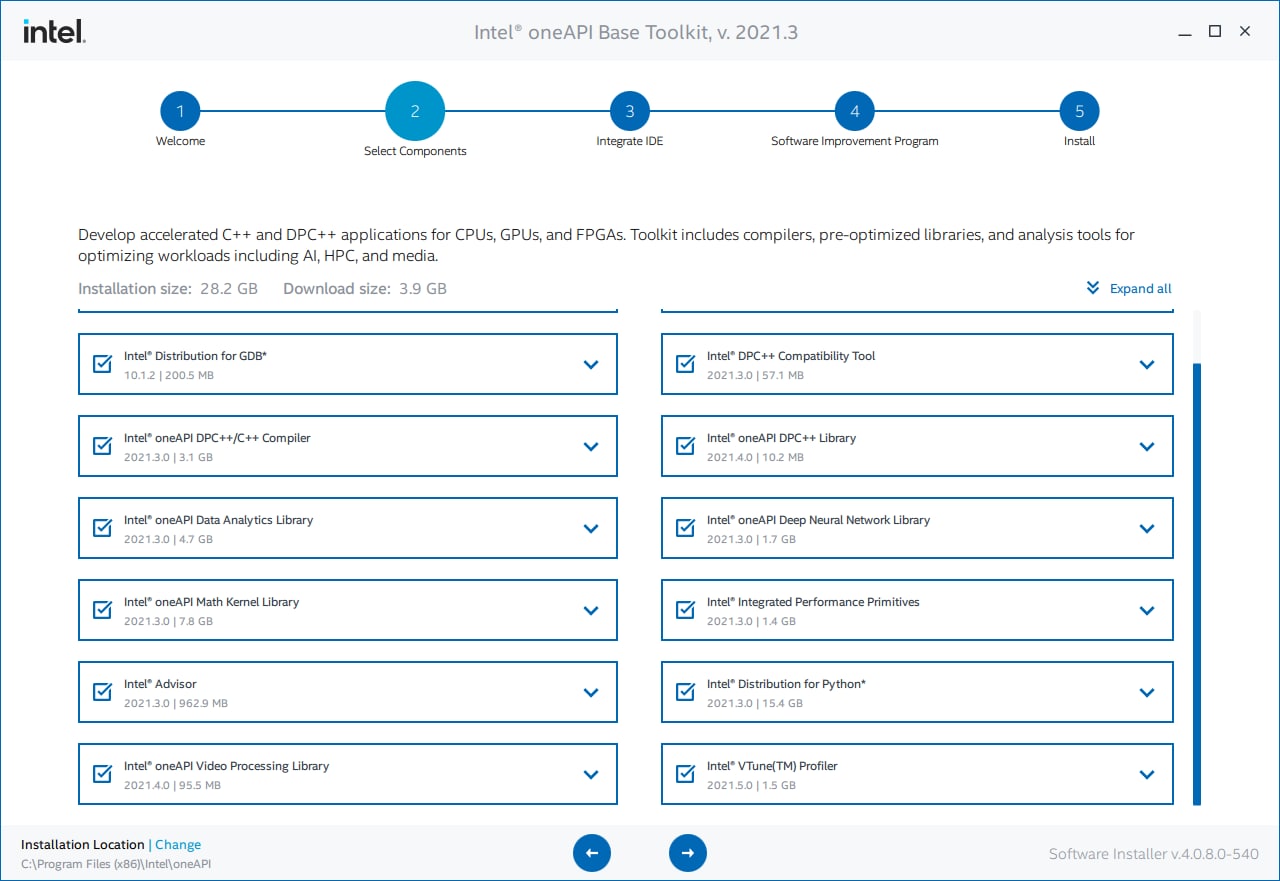Go back with the left arrow button
The image size is (1280, 881).
coord(592,853)
